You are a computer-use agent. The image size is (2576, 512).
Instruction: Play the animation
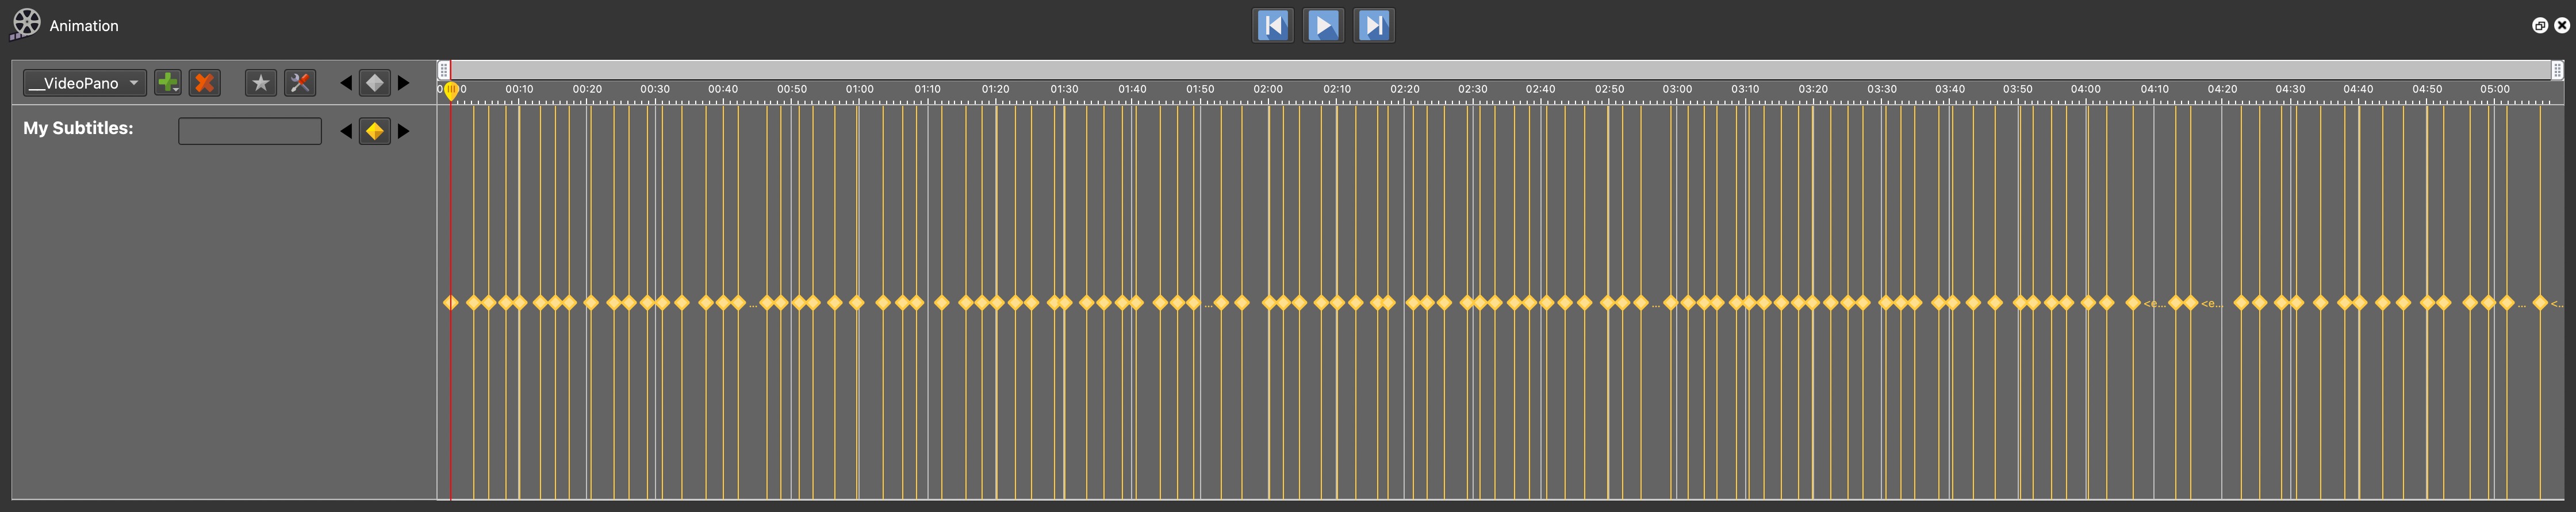tap(1323, 25)
